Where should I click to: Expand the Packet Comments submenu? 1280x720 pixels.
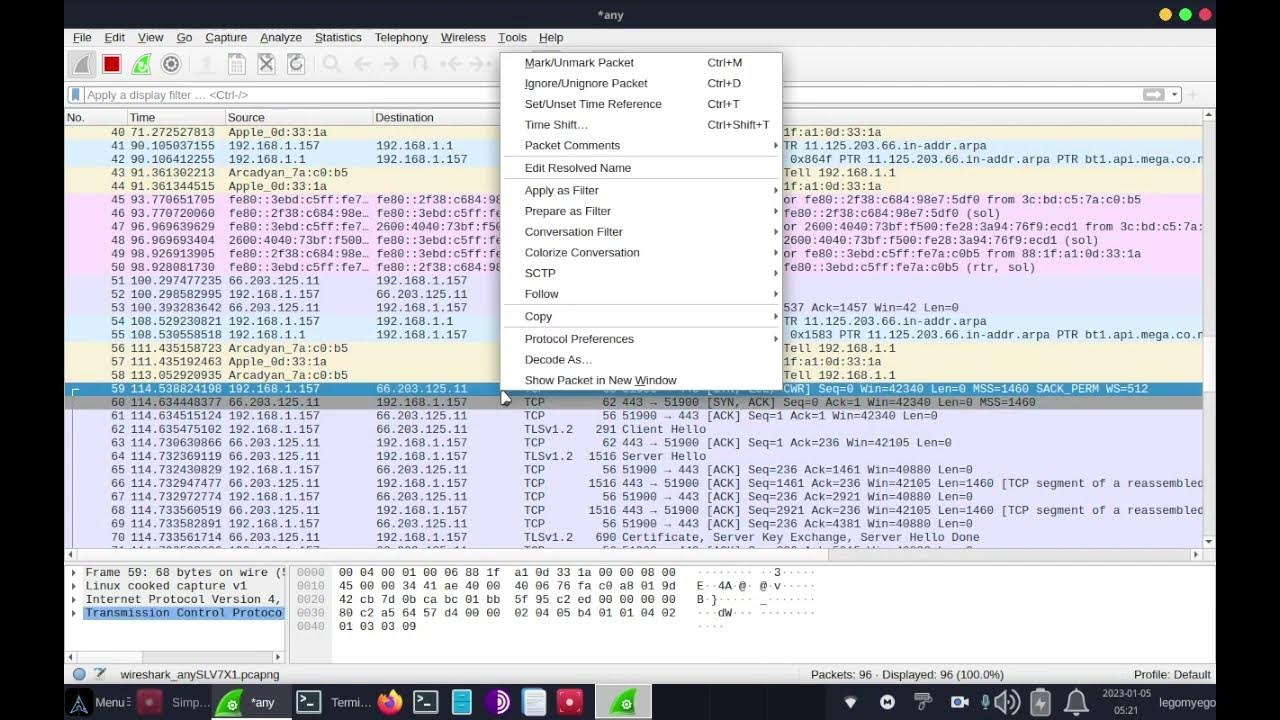click(641, 145)
